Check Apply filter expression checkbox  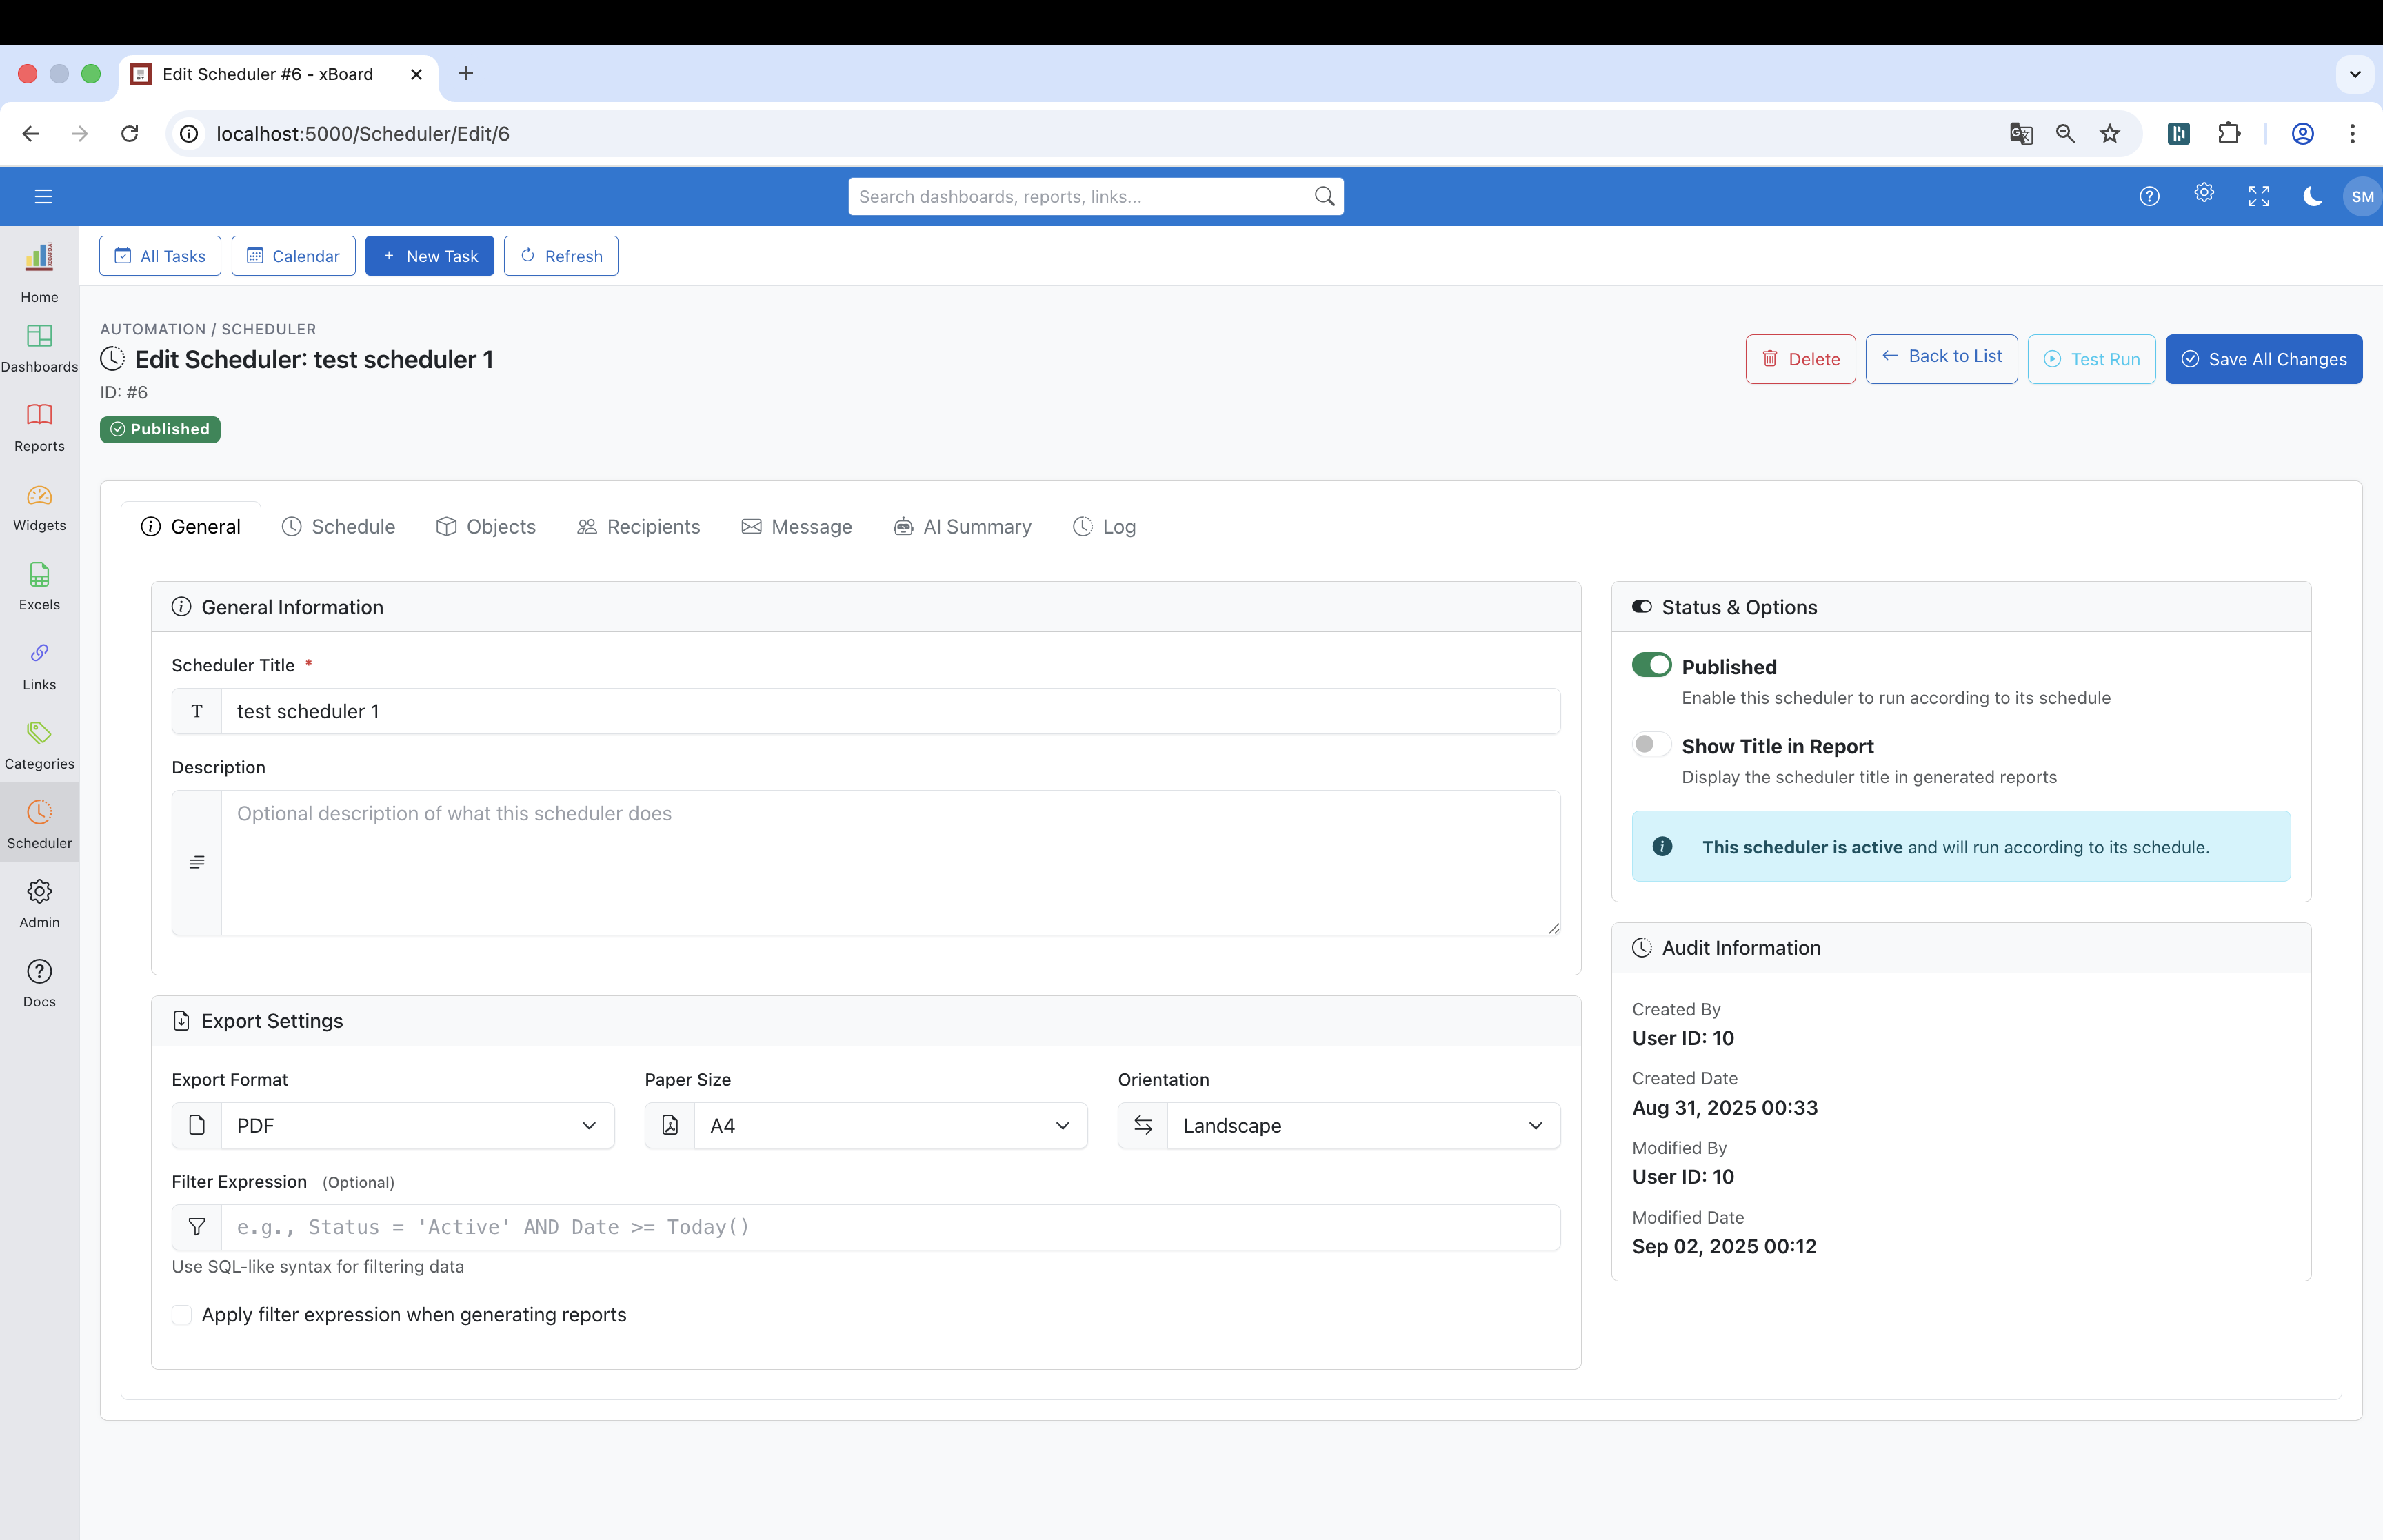click(182, 1314)
